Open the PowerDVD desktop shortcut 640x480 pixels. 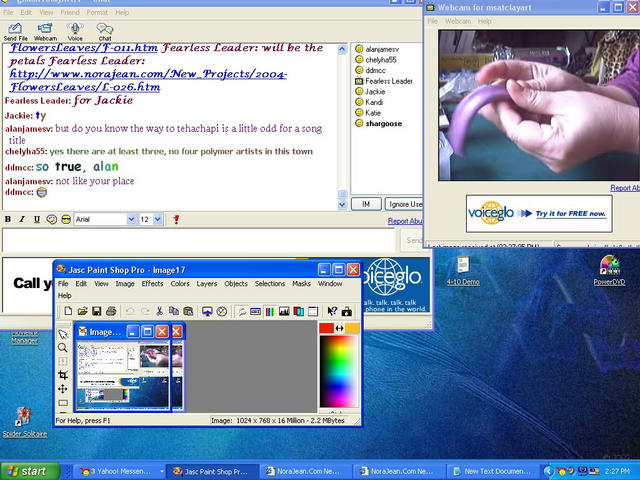pos(609,270)
